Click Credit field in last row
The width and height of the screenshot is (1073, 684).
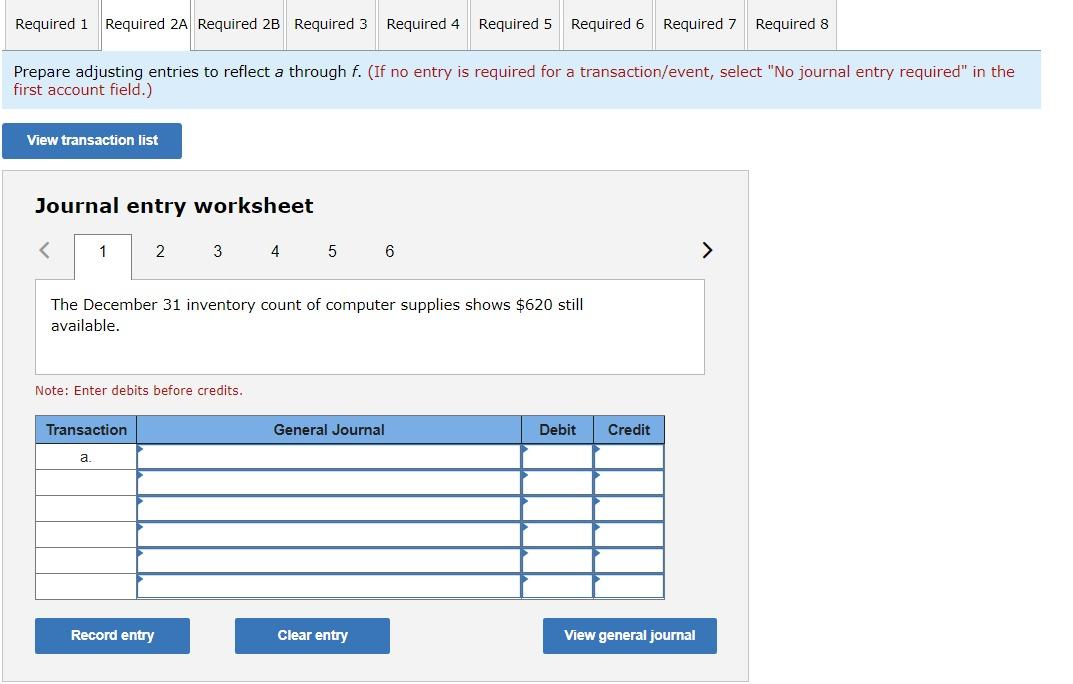(629, 586)
